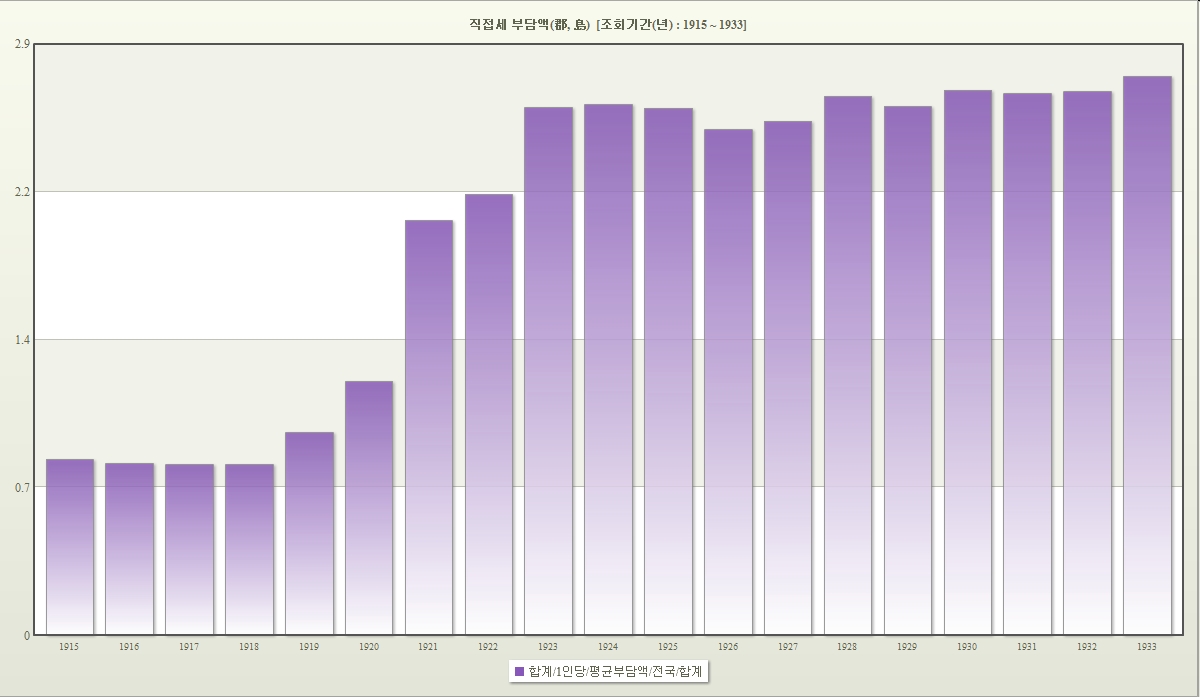Select the bar for 1926

[x=728, y=381]
